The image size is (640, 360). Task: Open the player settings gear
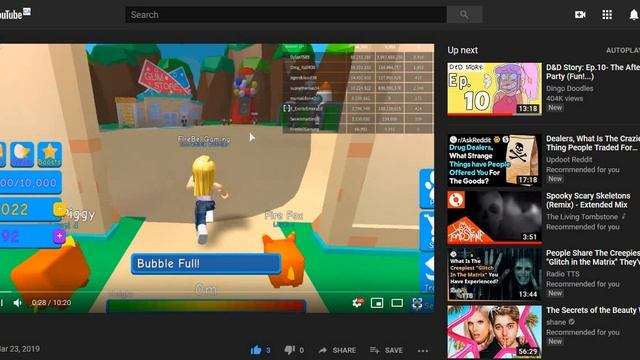(x=357, y=302)
